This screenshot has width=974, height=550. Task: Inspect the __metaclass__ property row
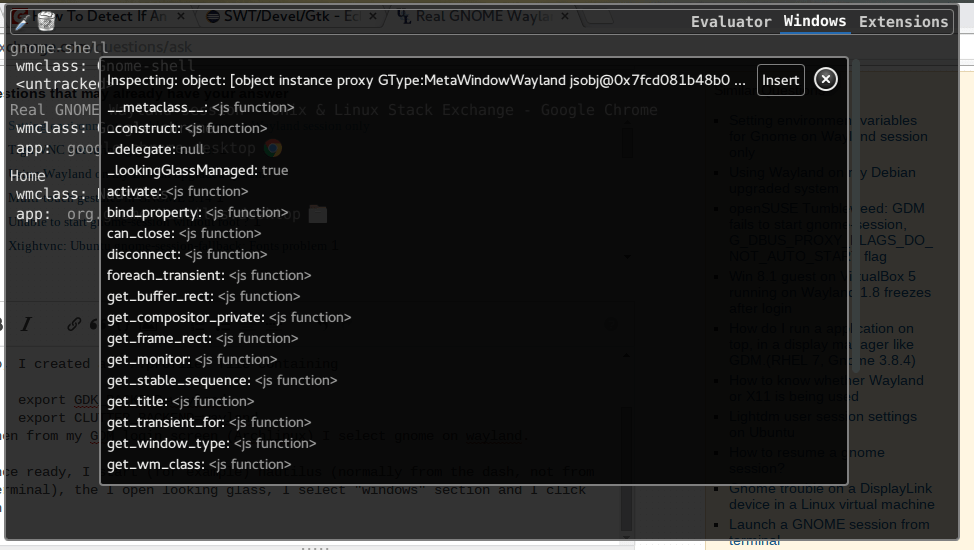(201, 108)
